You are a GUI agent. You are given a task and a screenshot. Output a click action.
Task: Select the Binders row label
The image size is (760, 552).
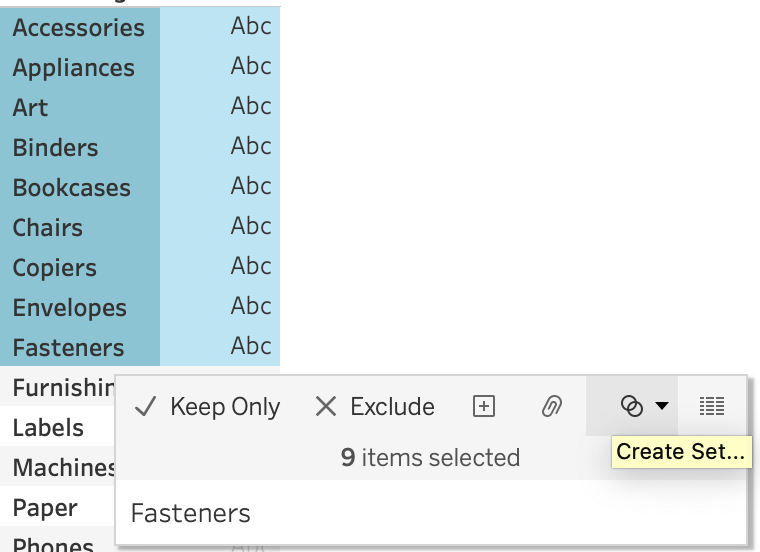tap(55, 148)
